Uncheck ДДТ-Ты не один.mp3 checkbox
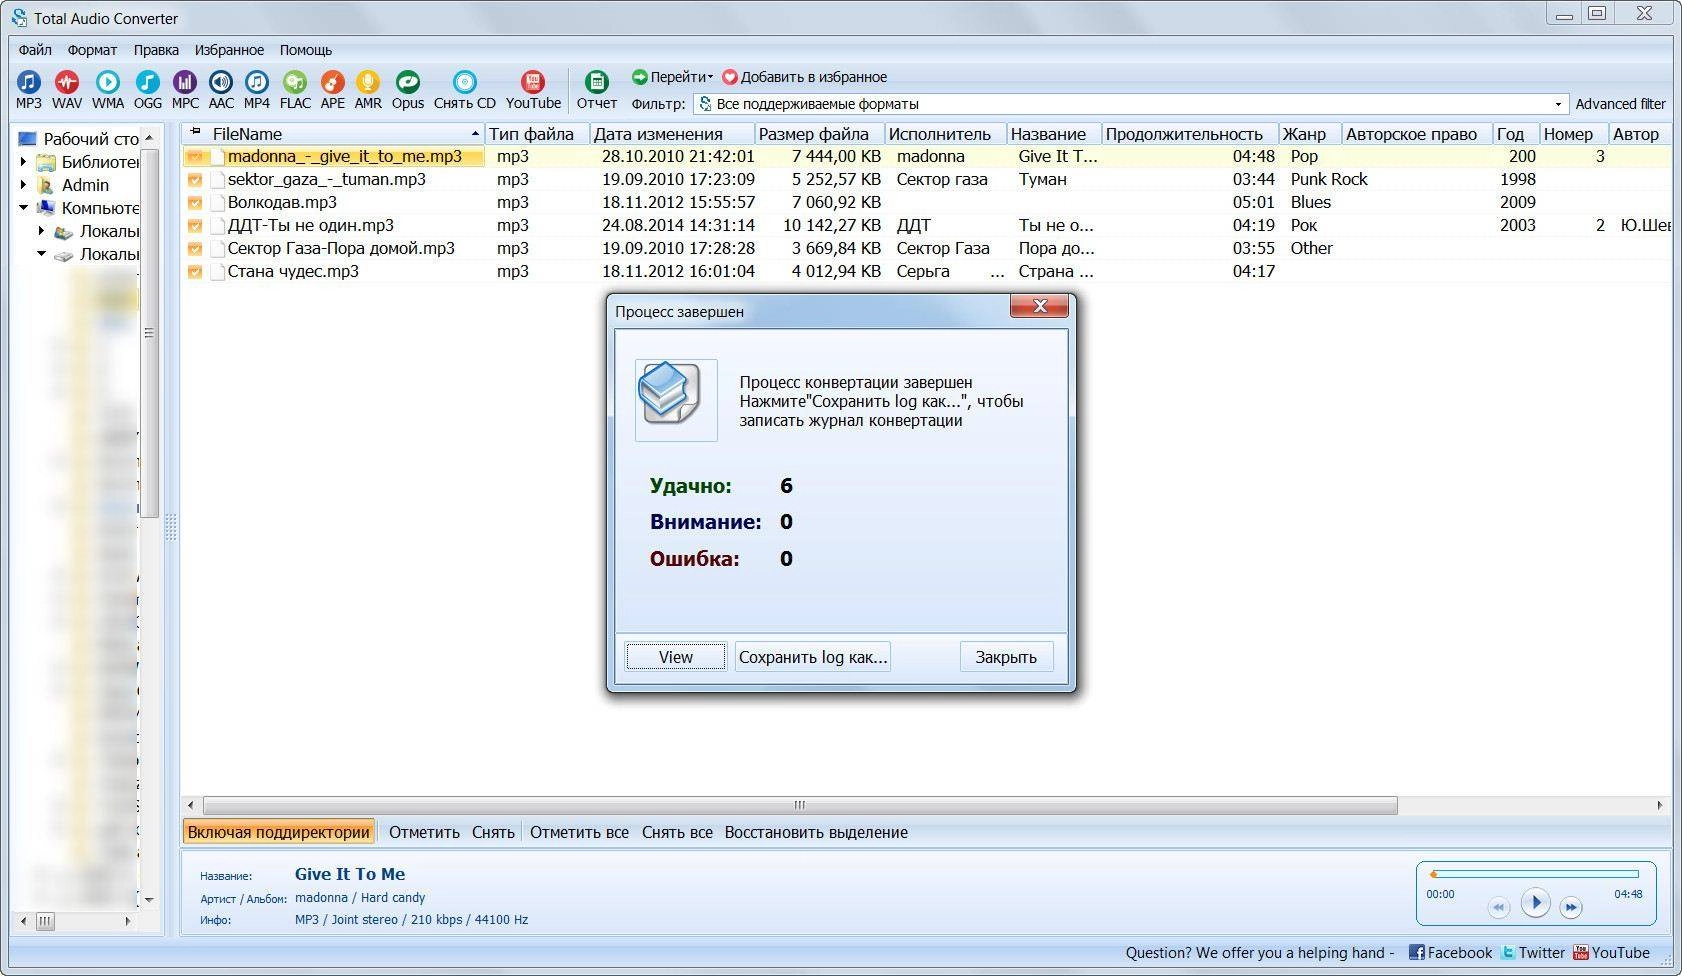This screenshot has height=976, width=1682. point(195,226)
